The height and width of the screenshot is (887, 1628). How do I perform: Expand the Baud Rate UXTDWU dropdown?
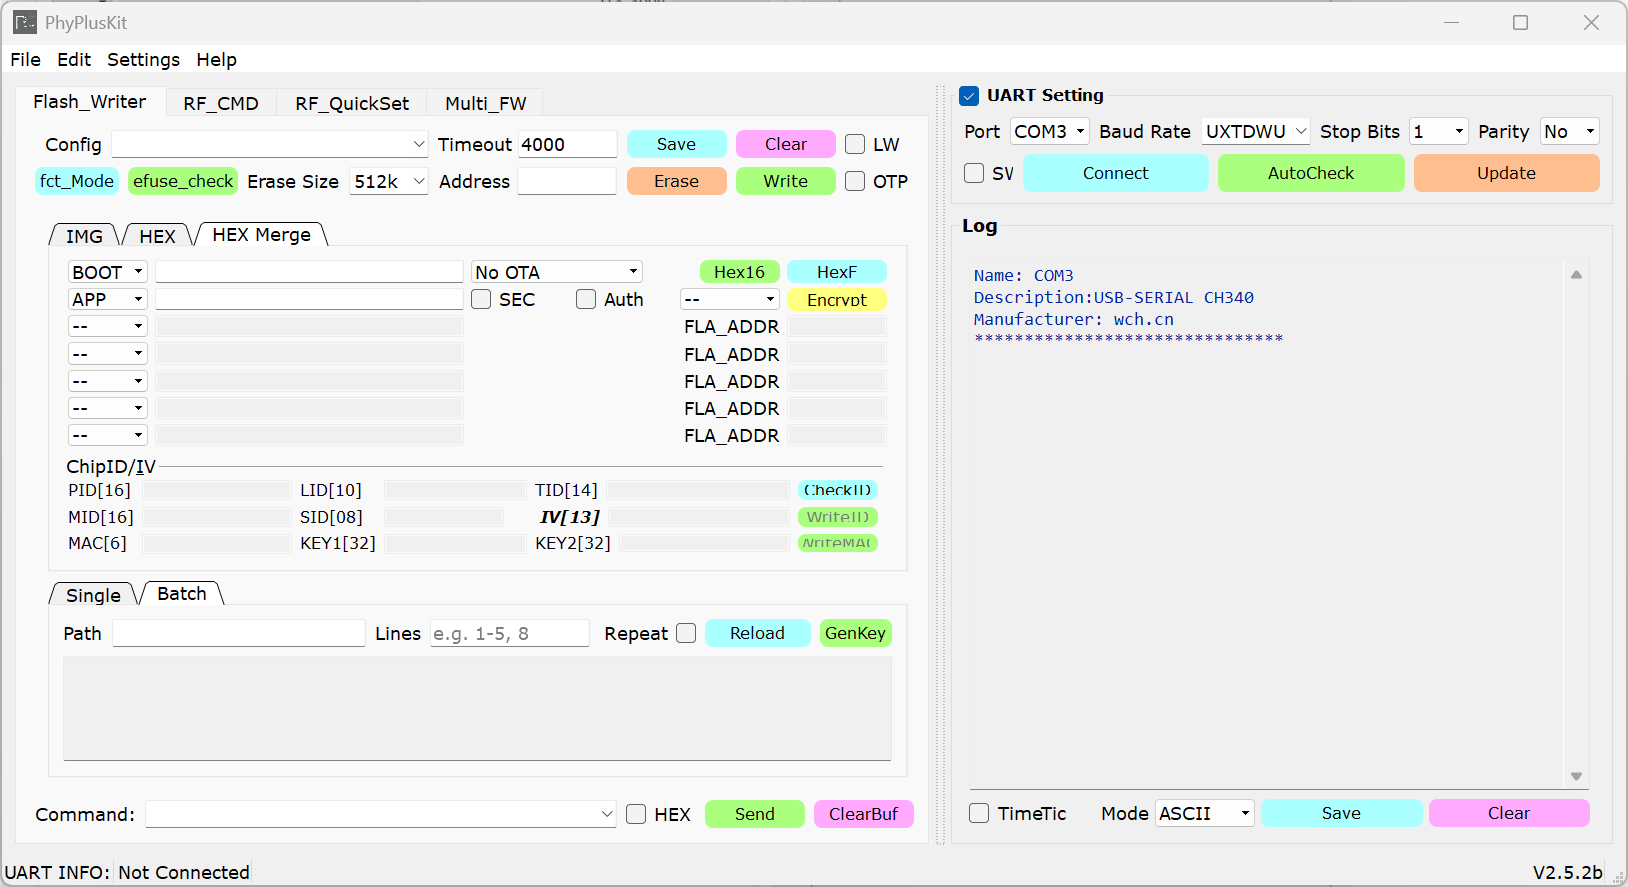click(x=1256, y=131)
